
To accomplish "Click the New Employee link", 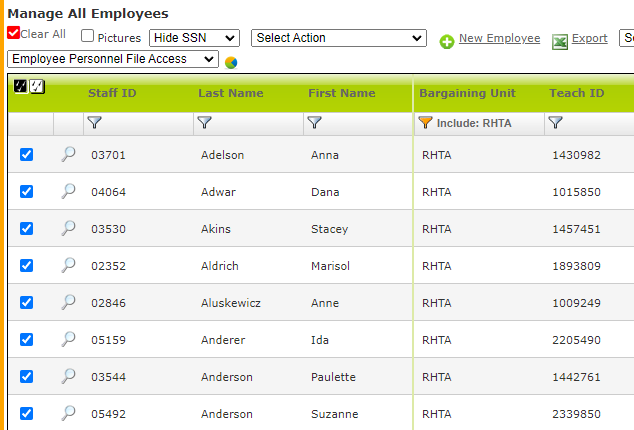I will [x=499, y=39].
